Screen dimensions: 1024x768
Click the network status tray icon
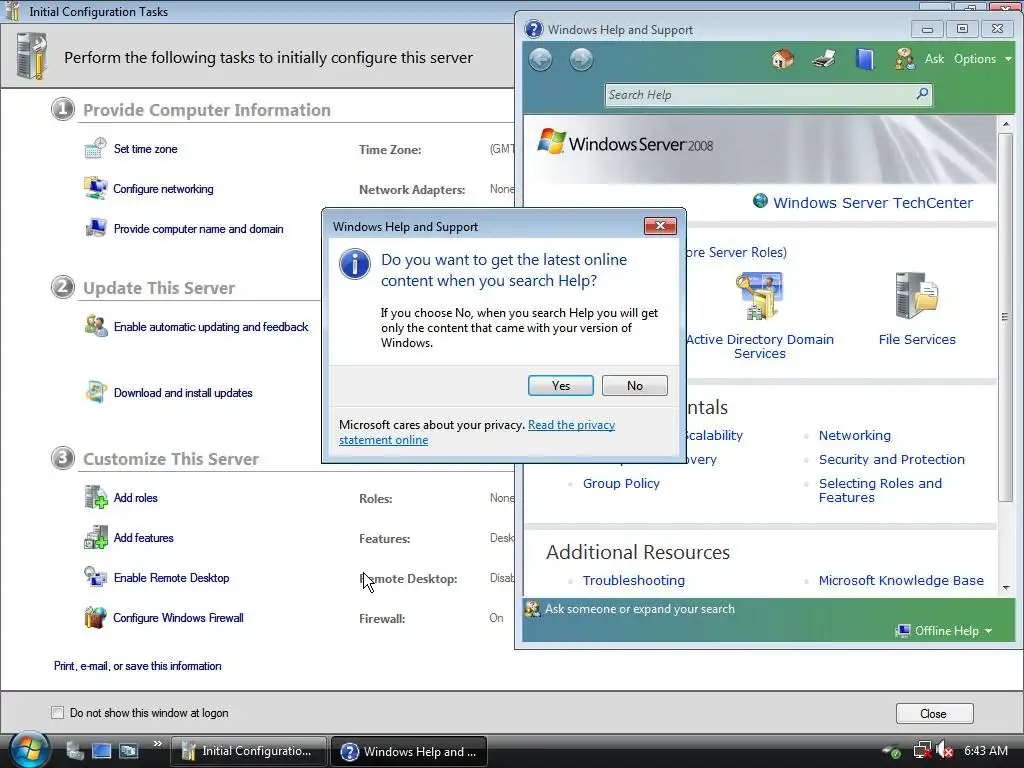click(x=921, y=751)
